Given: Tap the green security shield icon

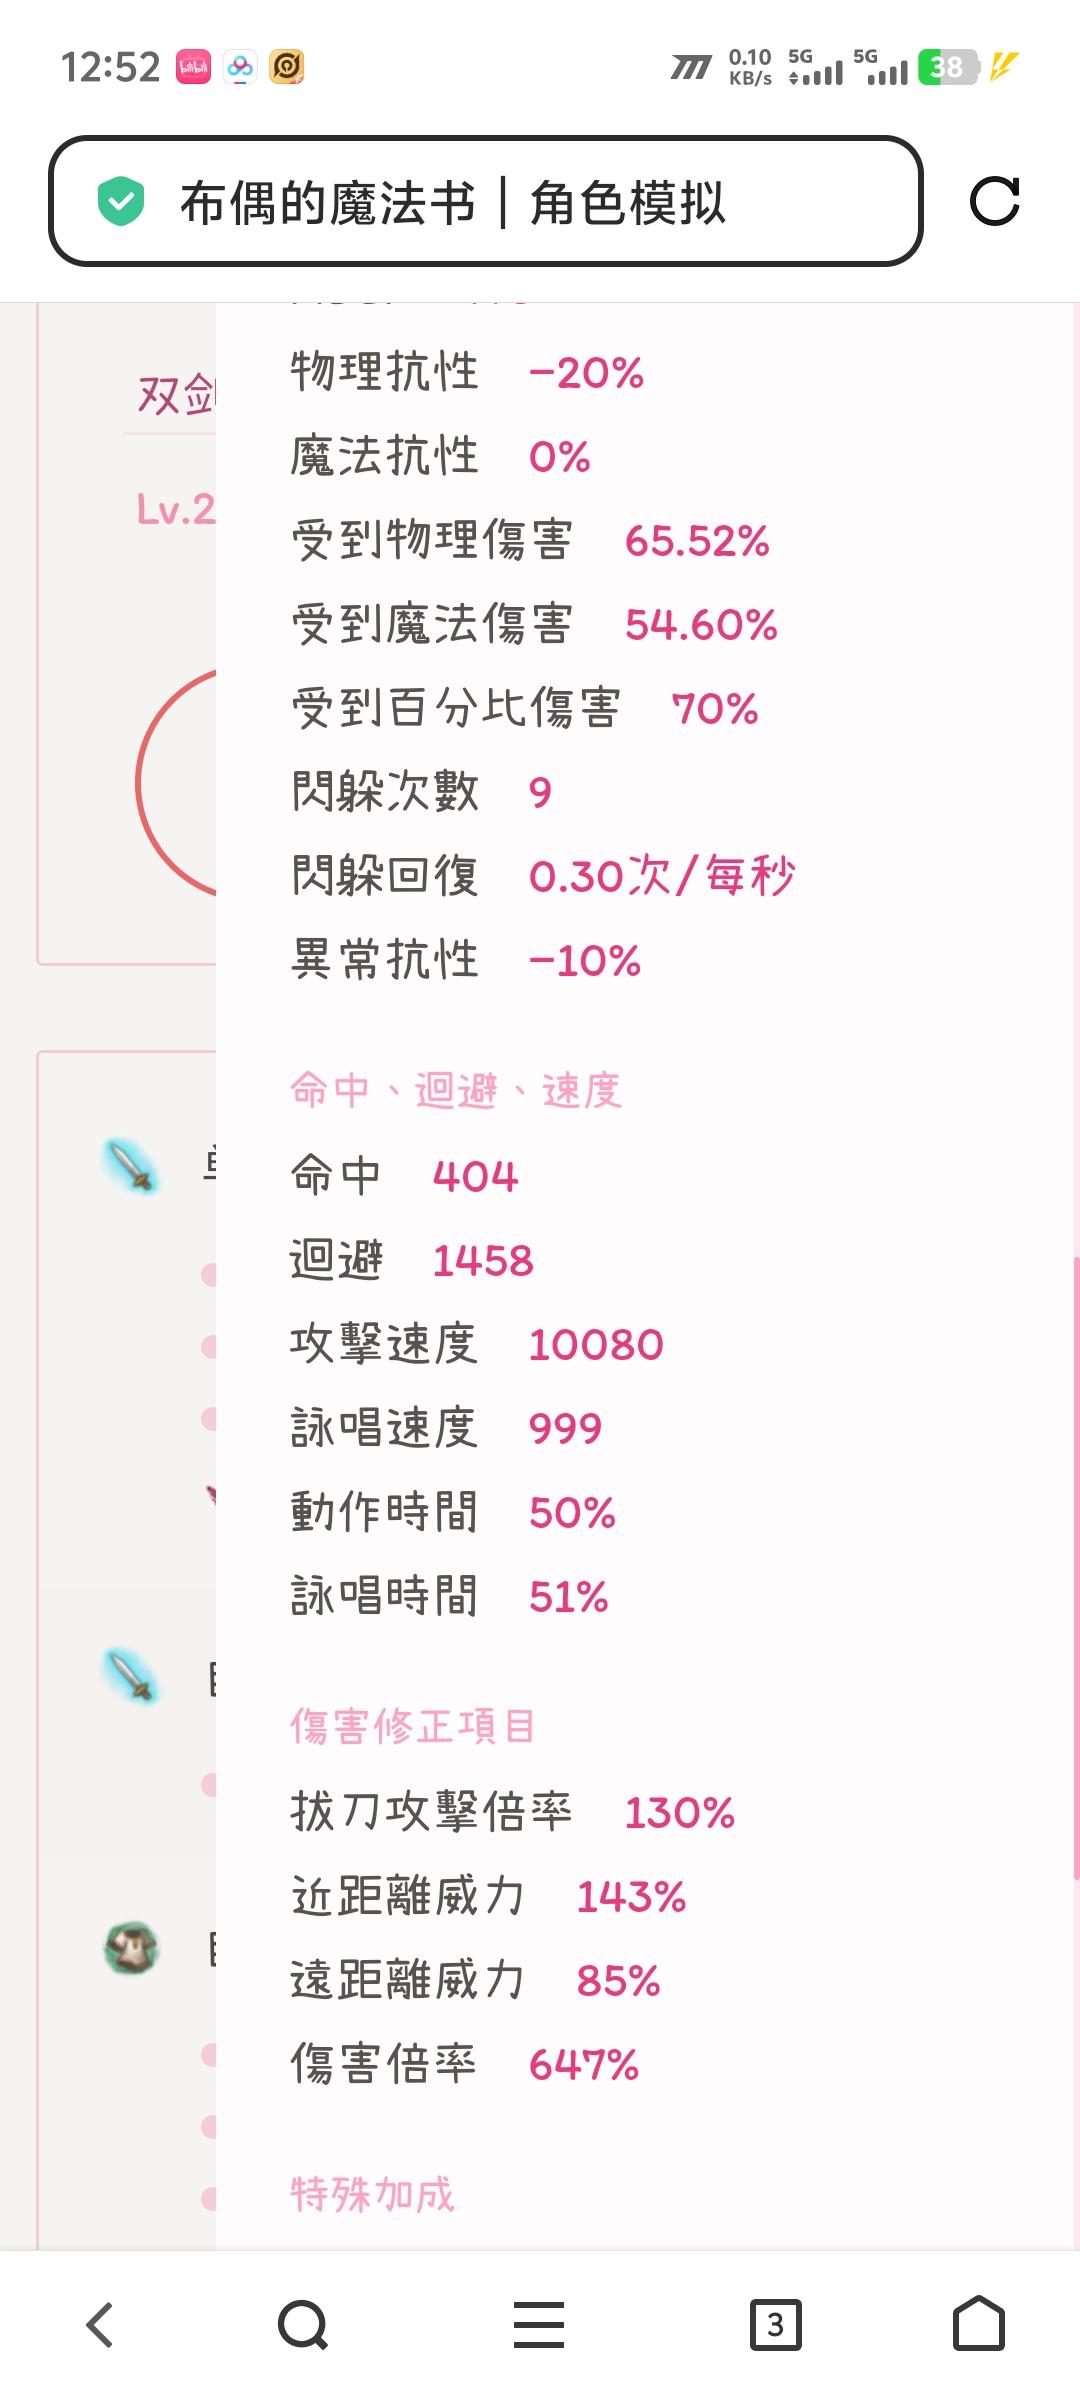Looking at the screenshot, I should tap(120, 201).
